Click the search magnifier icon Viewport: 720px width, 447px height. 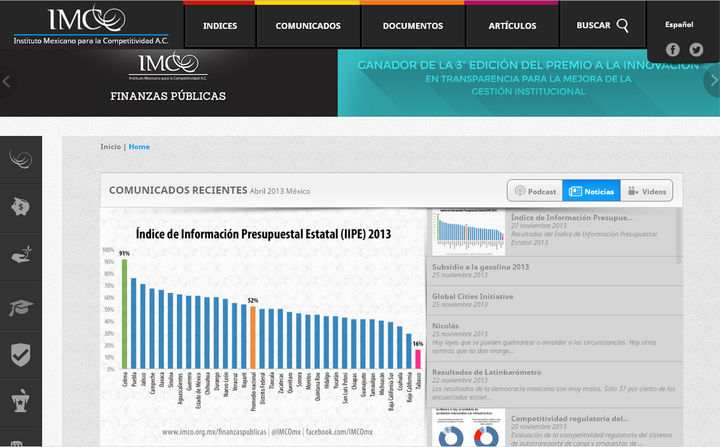(x=623, y=26)
